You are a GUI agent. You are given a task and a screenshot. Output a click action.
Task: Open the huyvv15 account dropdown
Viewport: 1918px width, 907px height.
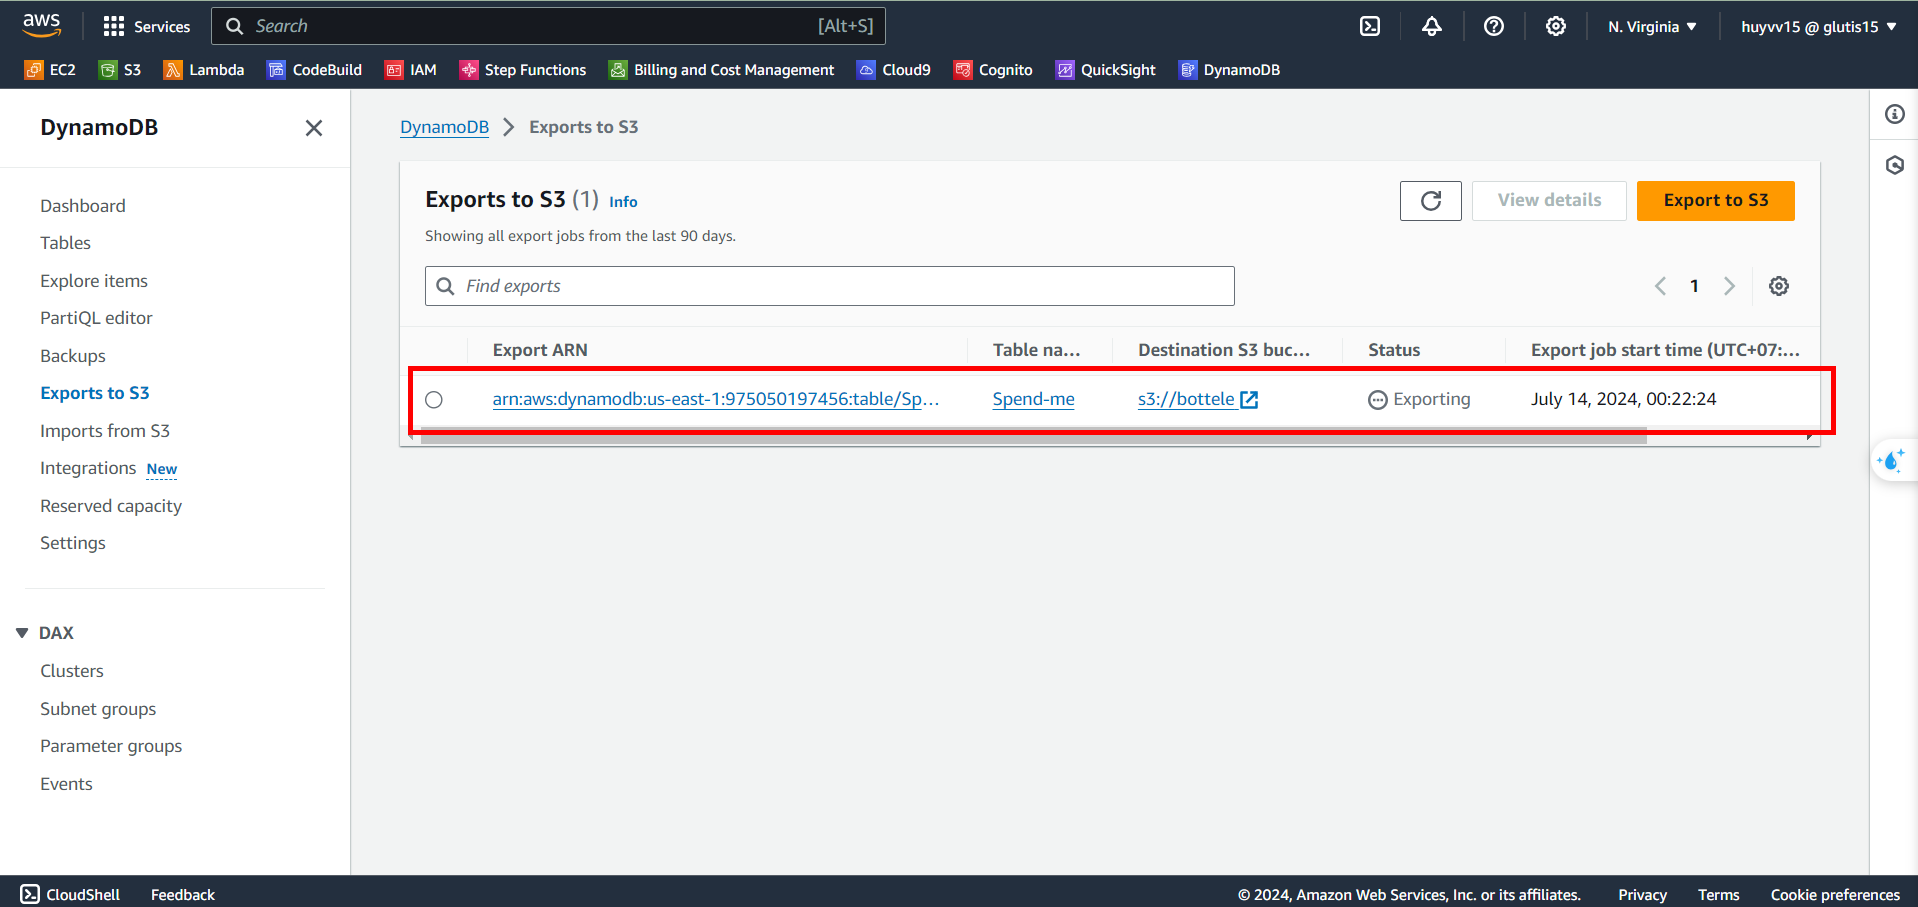pos(1819,26)
